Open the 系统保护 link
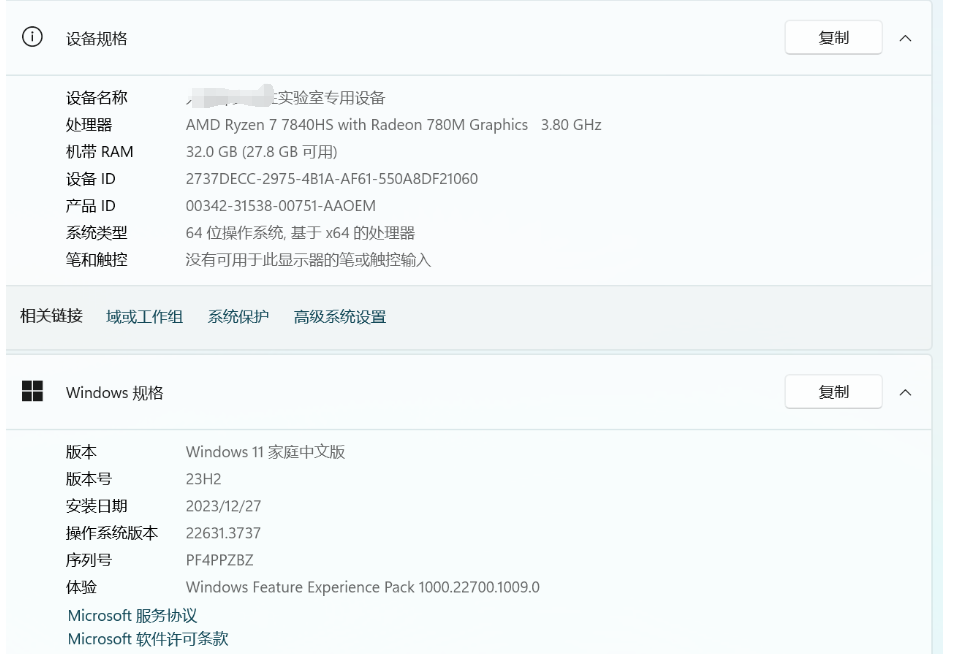The height and width of the screenshot is (654, 957). [x=238, y=317]
